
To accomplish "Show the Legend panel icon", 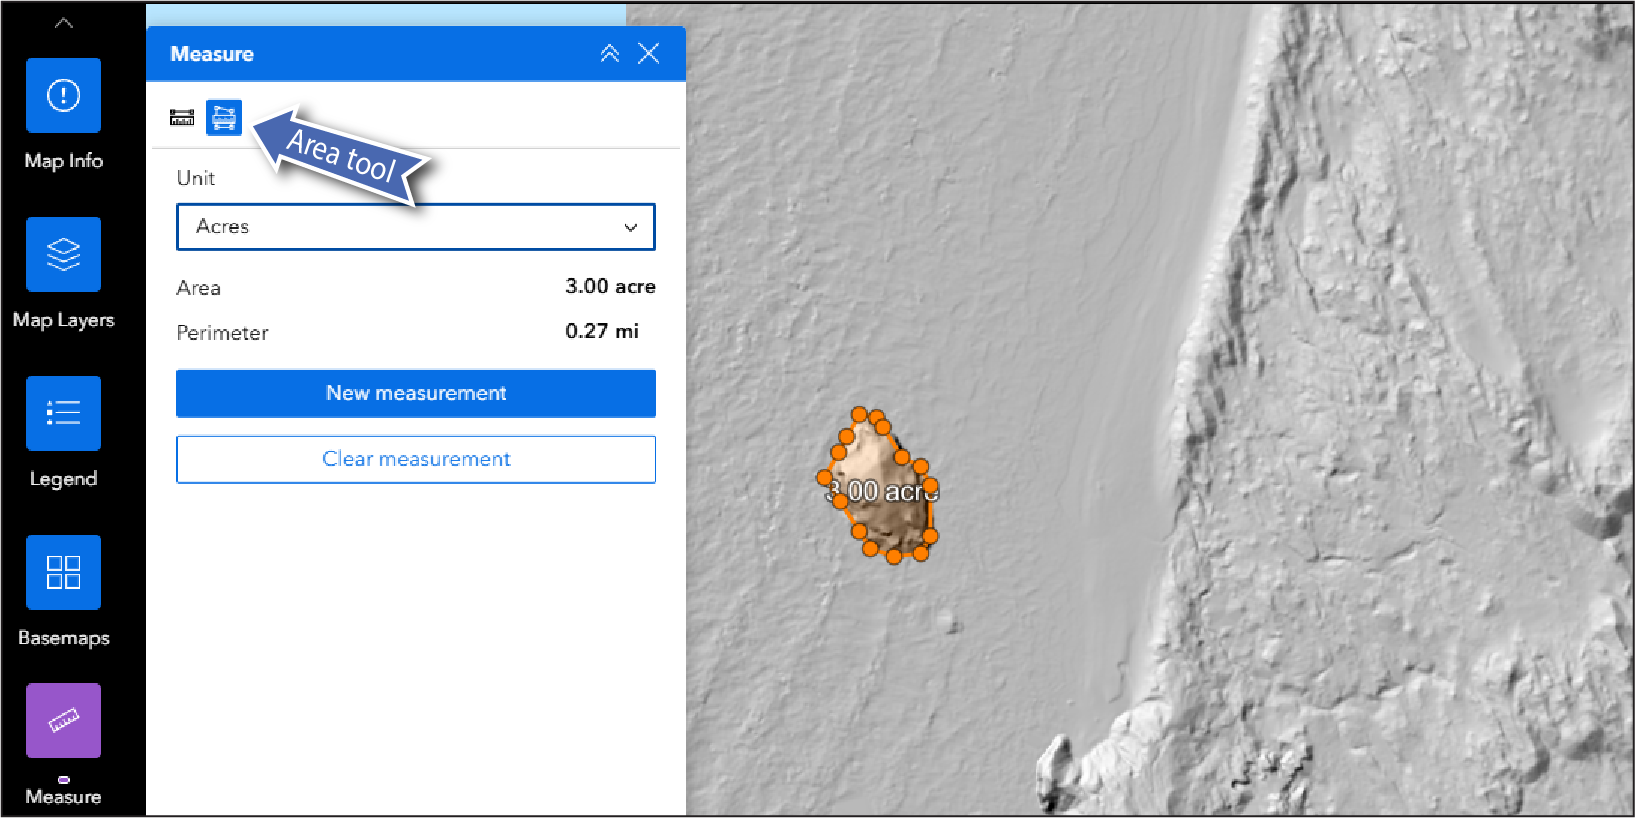I will [x=63, y=413].
